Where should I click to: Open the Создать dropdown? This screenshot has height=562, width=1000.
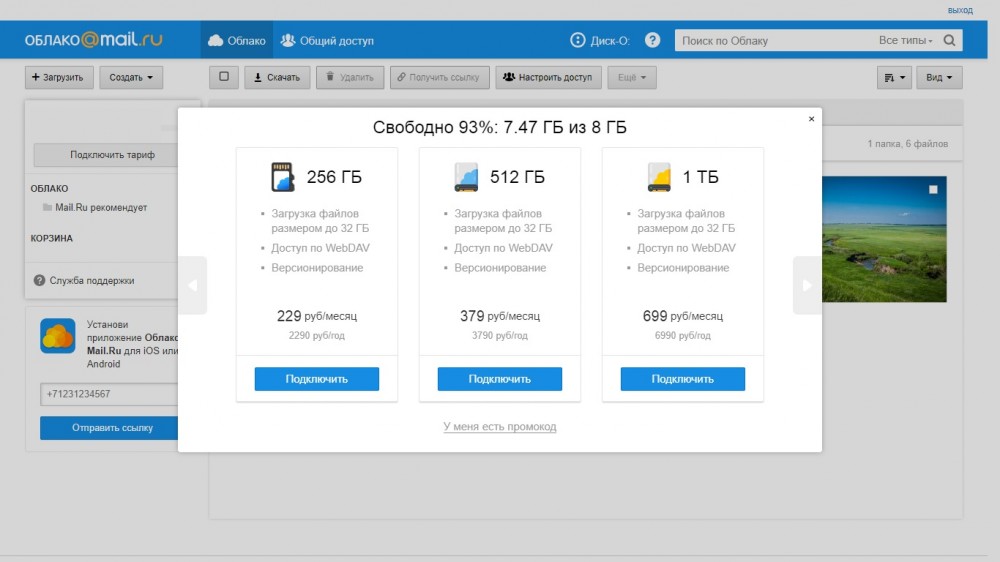click(131, 77)
